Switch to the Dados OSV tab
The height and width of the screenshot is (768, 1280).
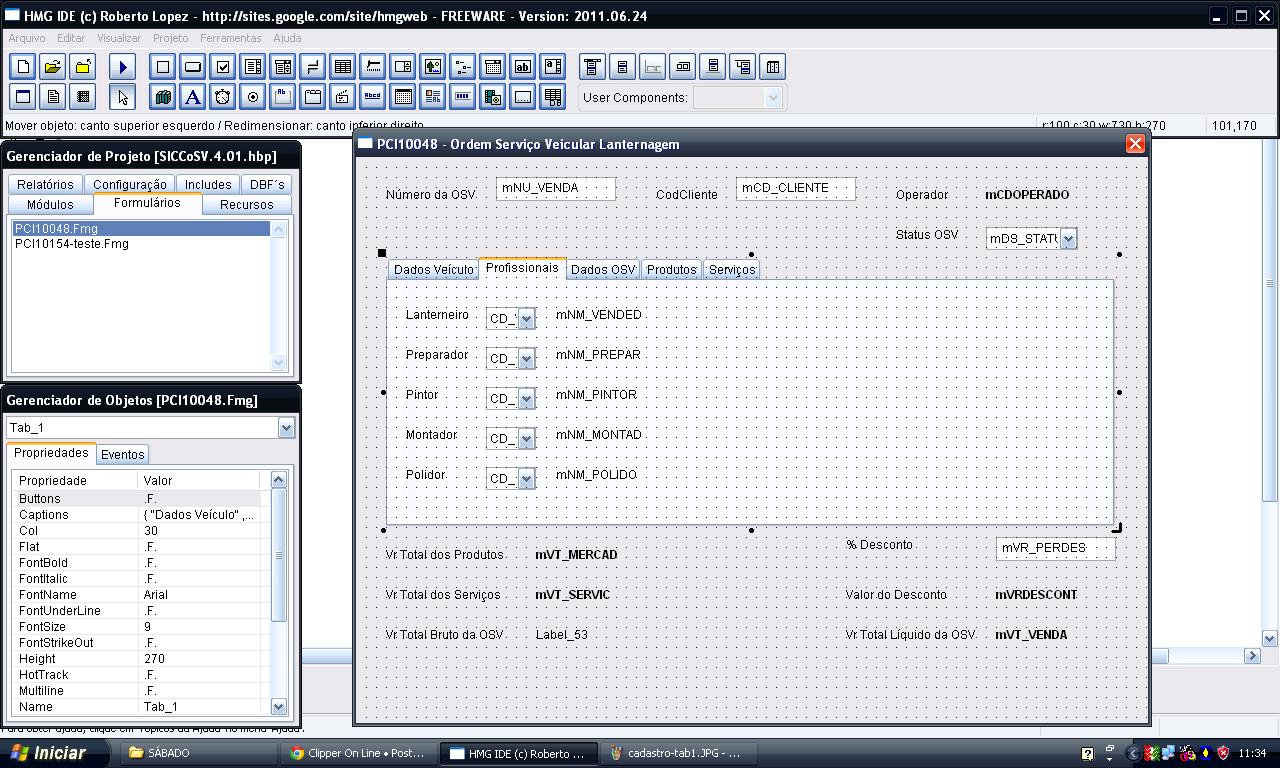pyautogui.click(x=603, y=270)
